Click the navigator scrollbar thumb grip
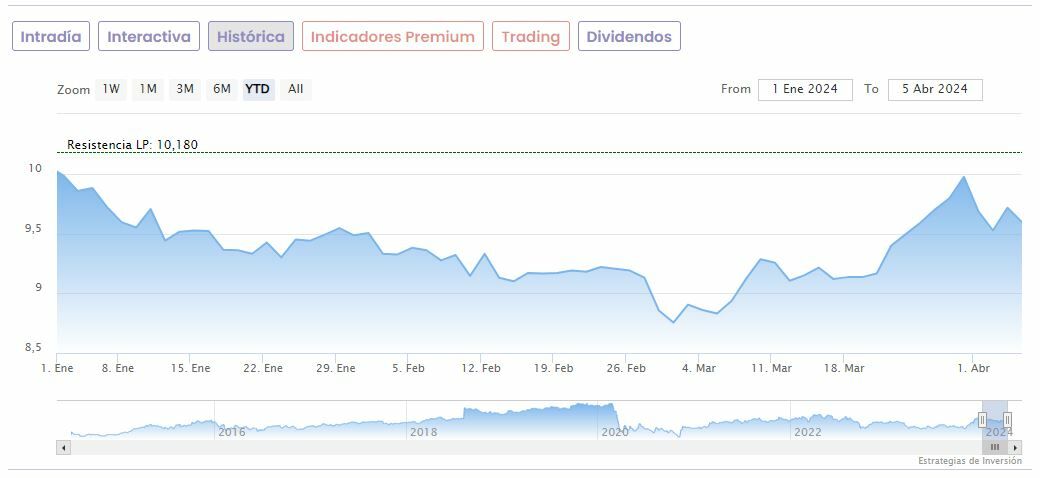This screenshot has width=1040, height=478. point(995,447)
